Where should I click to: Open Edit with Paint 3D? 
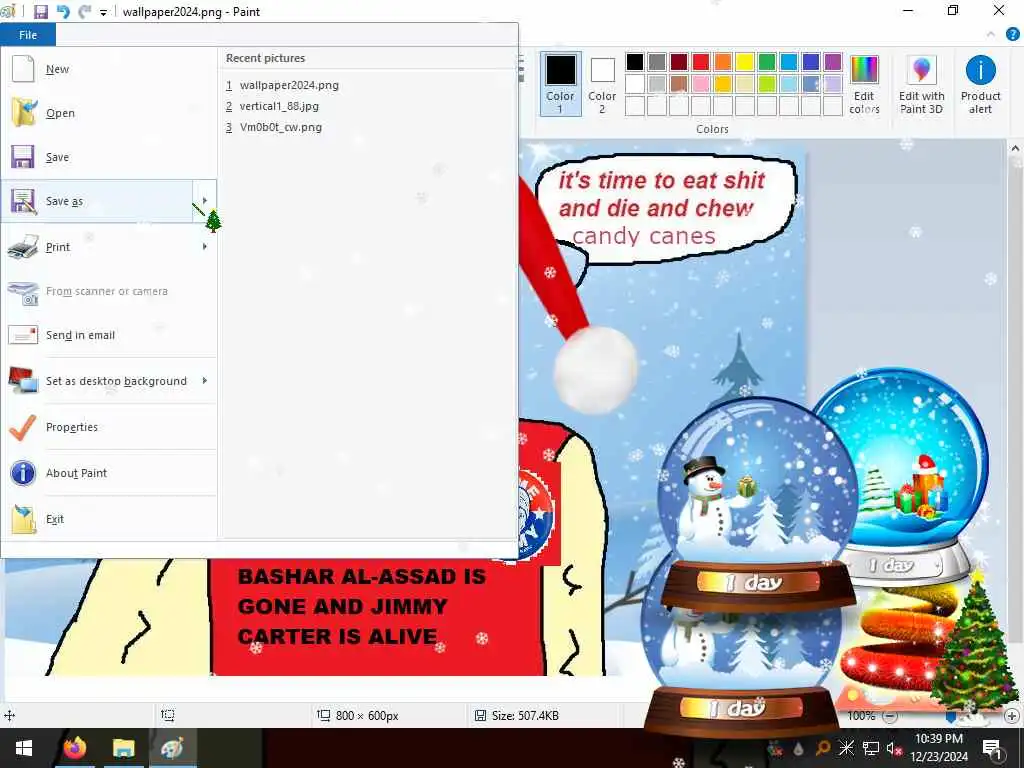coord(921,85)
